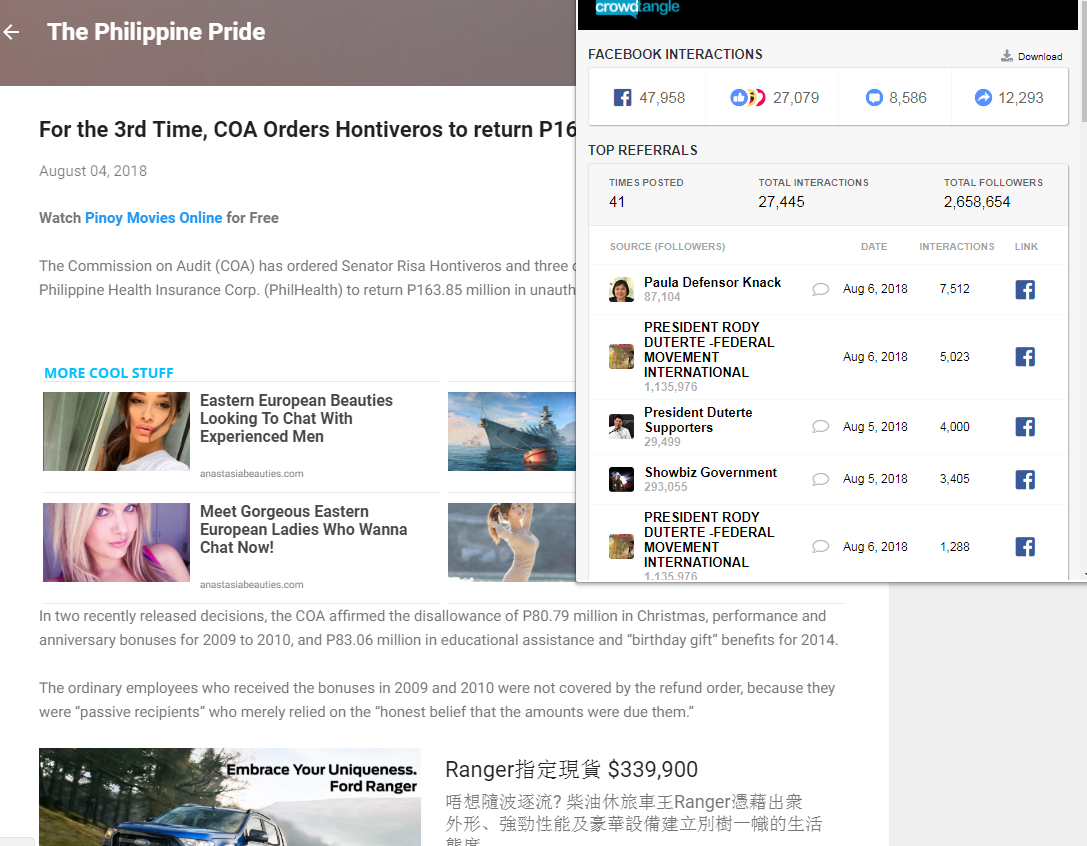Open avatar of the Federal Movement page with 1,288 interactions
This screenshot has height=846, width=1087.
[621, 546]
